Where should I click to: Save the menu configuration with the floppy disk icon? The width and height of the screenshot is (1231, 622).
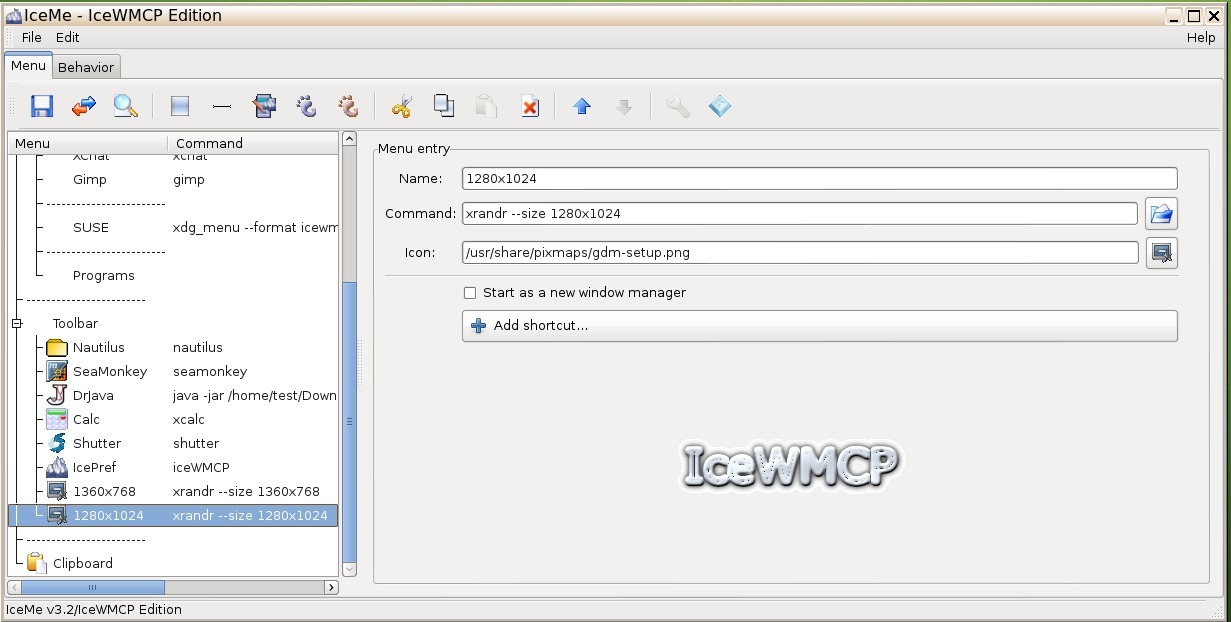click(x=41, y=105)
